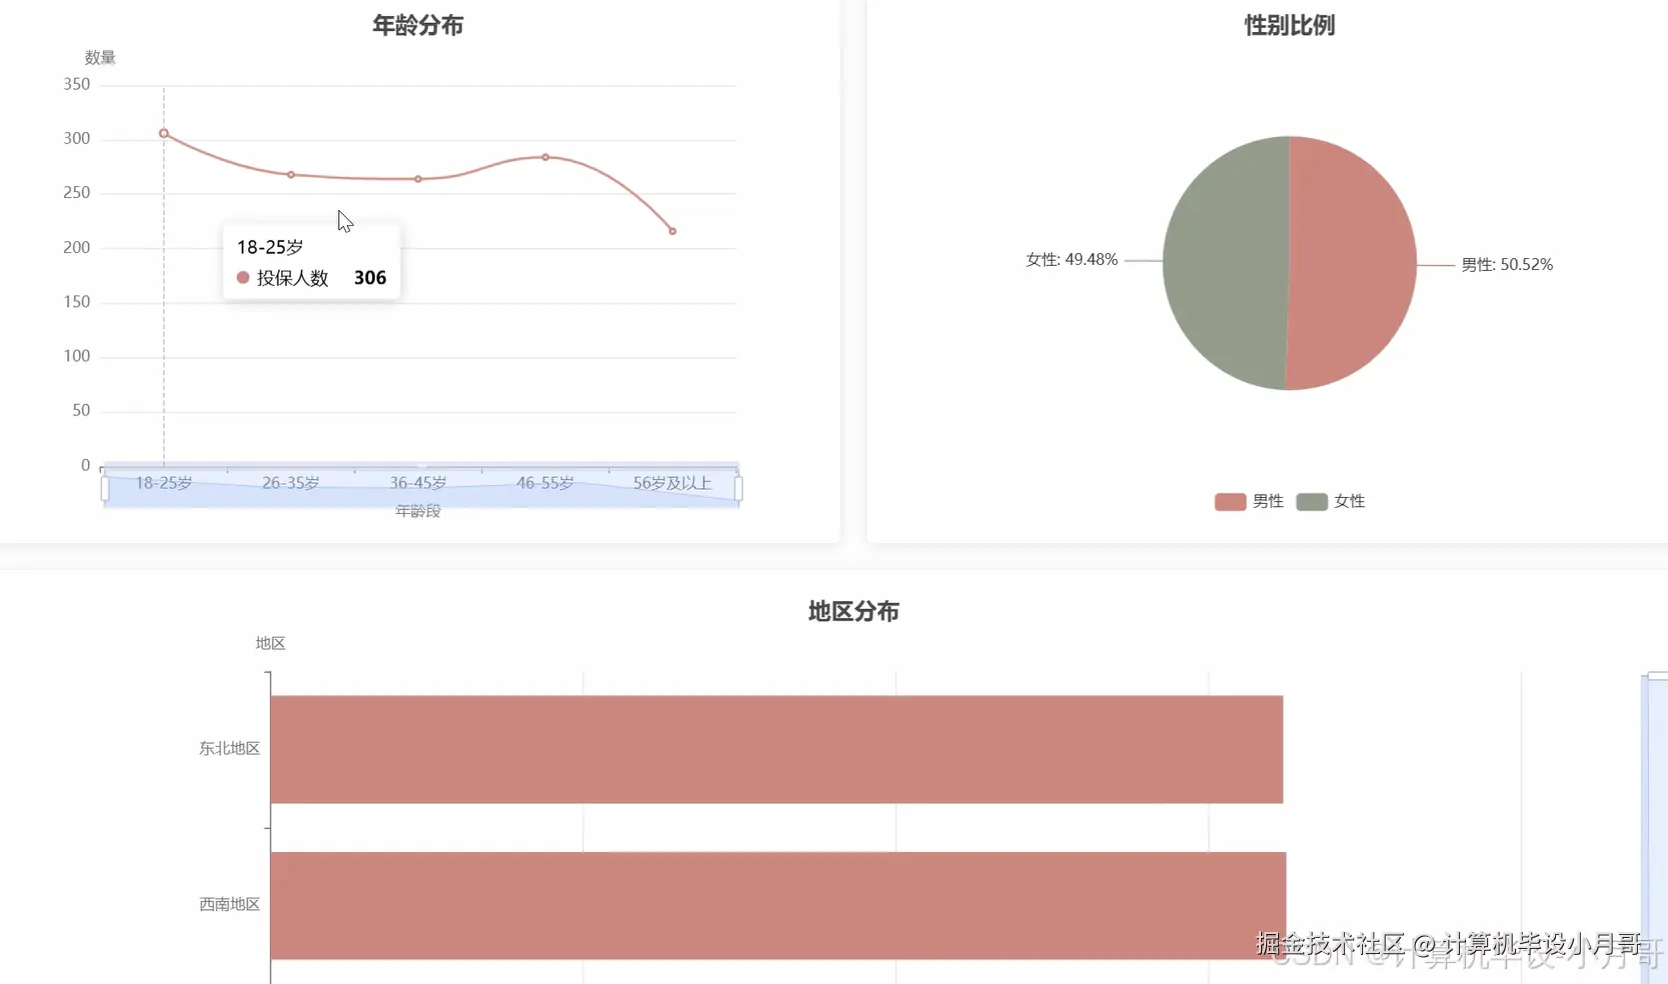Select the 18-25岁 data point marker

(163, 133)
